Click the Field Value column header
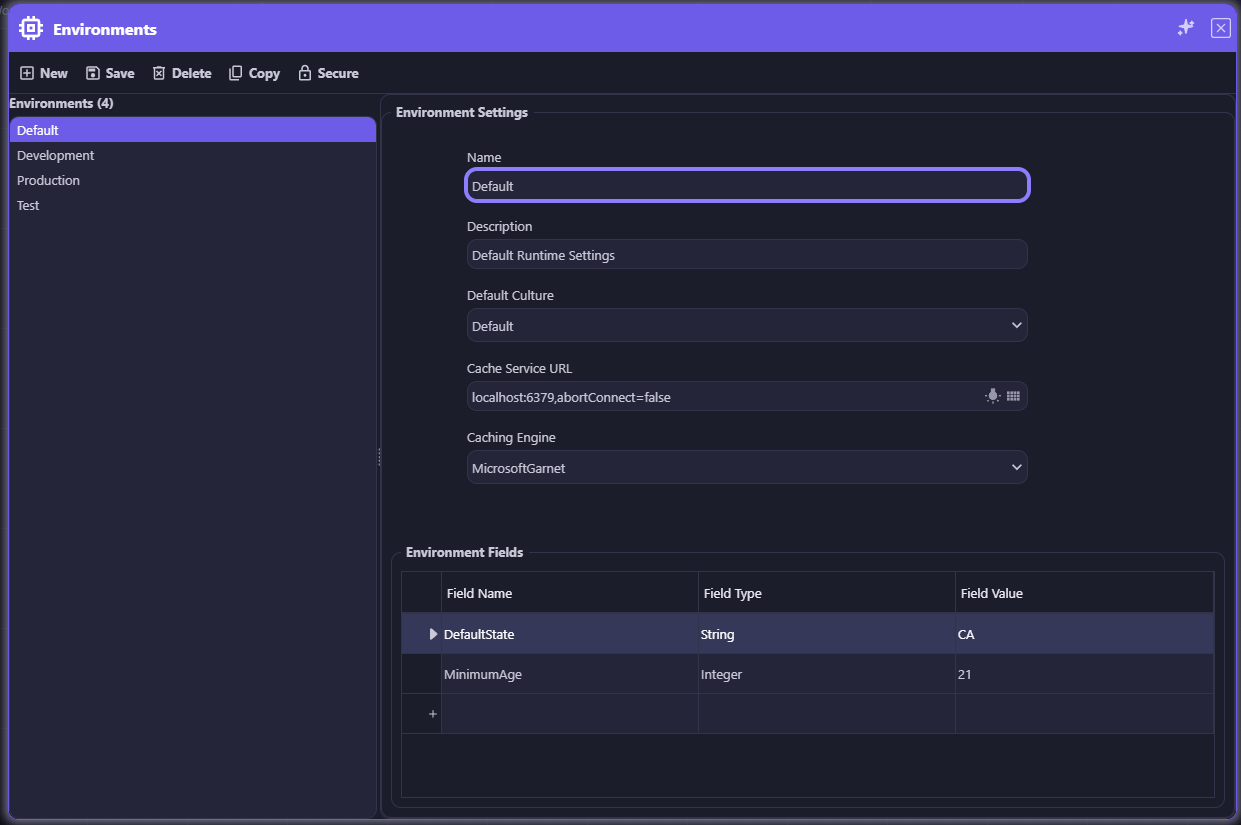Viewport: 1241px width, 825px height. tap(1084, 593)
